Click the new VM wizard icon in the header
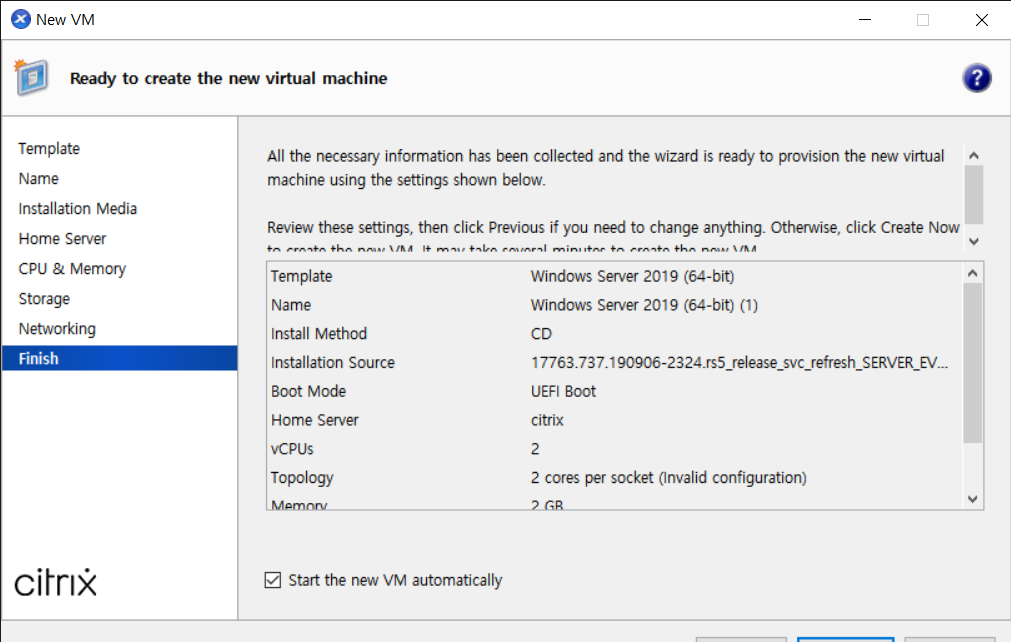The width and height of the screenshot is (1011, 642). coord(31,77)
